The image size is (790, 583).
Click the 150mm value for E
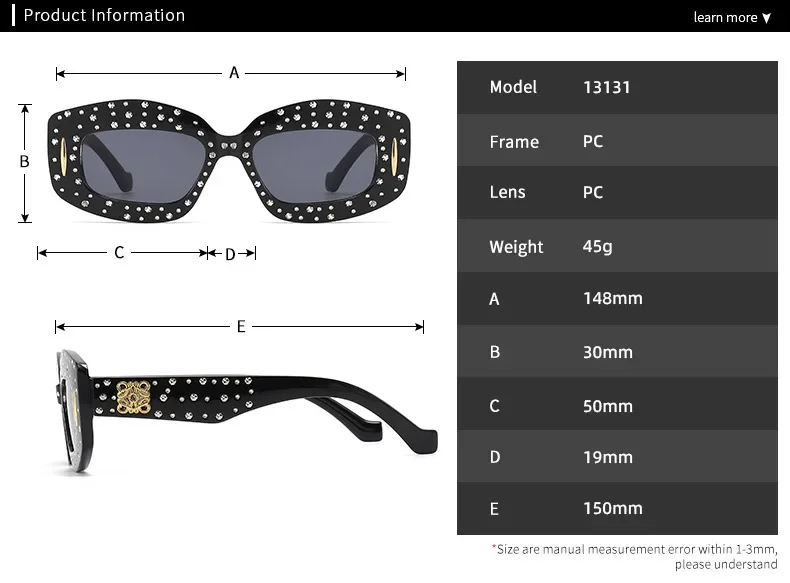click(613, 508)
